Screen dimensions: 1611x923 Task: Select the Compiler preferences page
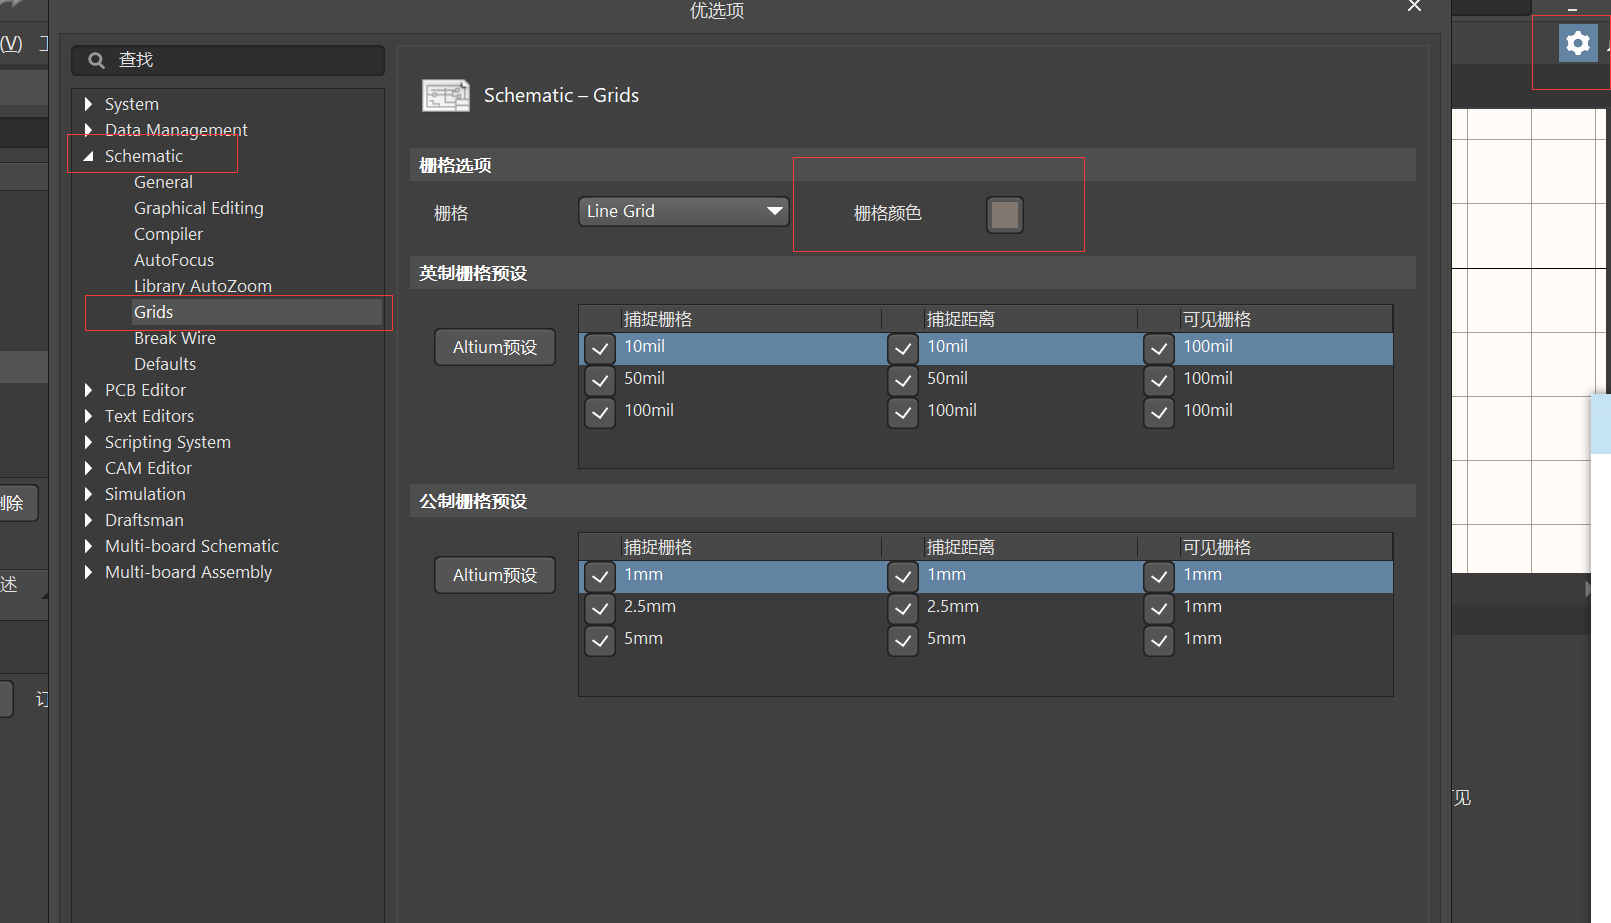pyautogui.click(x=168, y=234)
